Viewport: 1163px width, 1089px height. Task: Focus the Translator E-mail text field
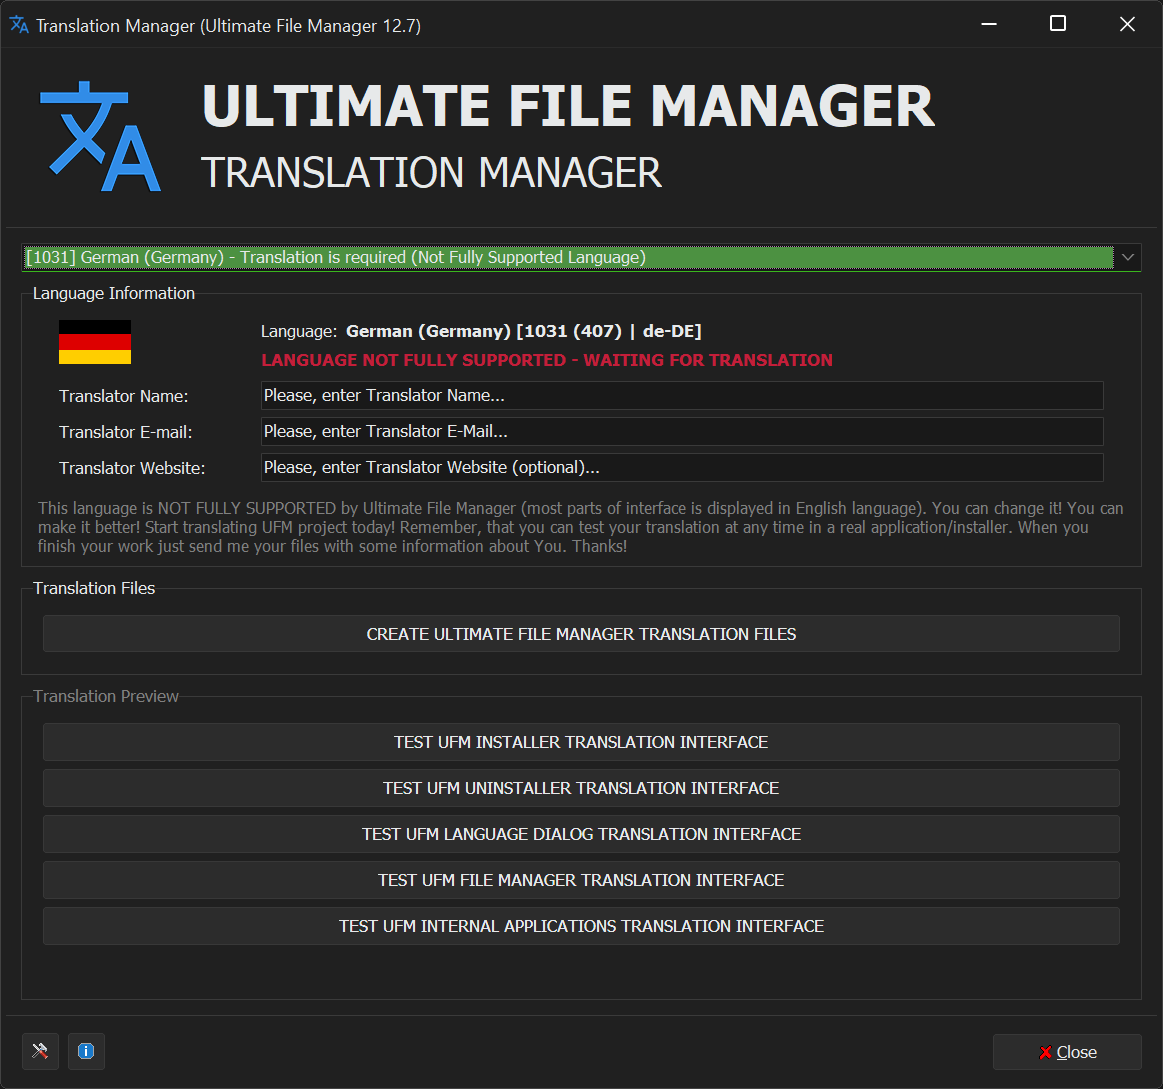[x=681, y=431]
